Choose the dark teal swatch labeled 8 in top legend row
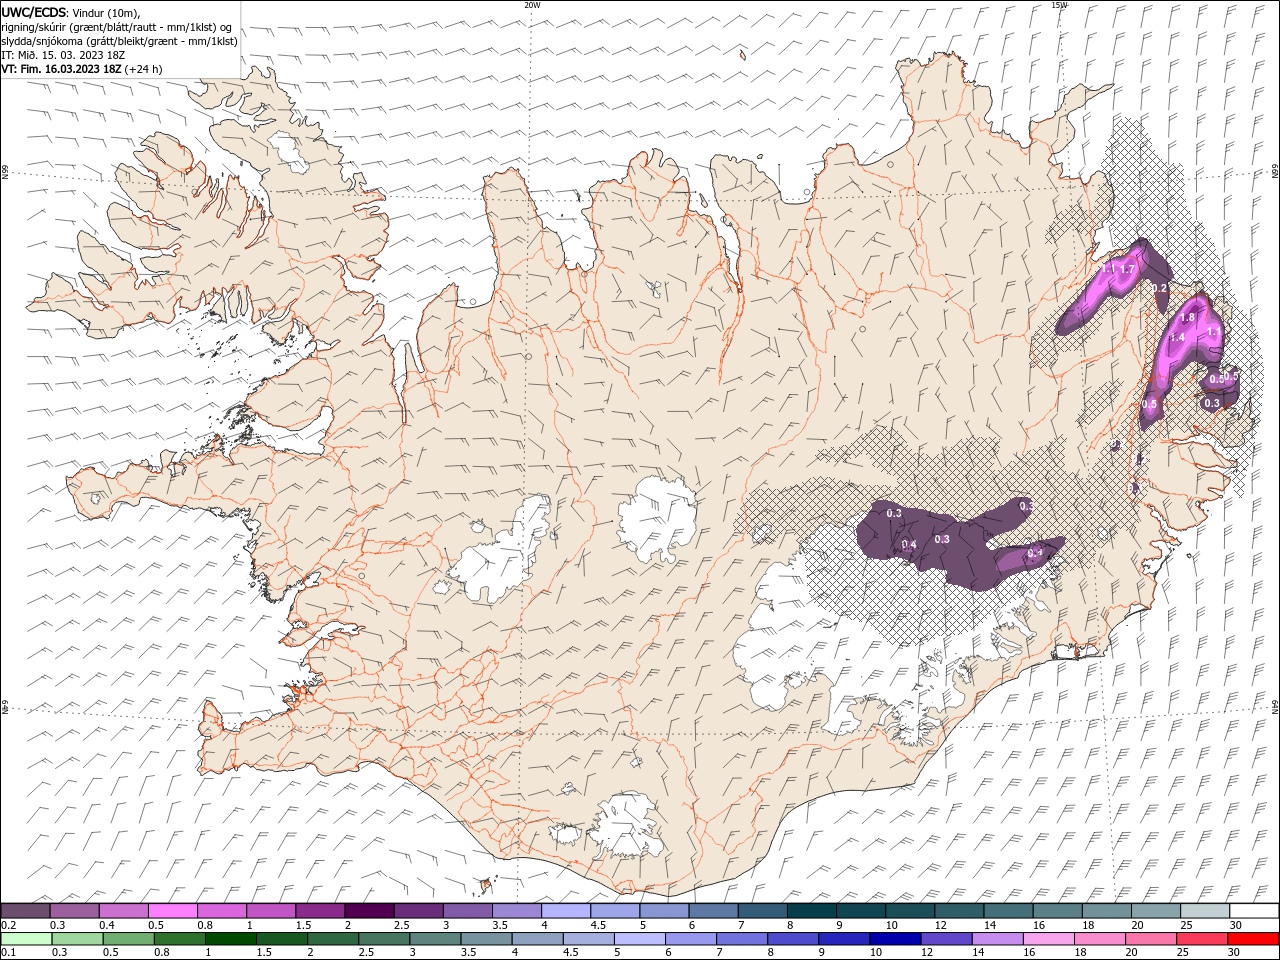Image resolution: width=1280 pixels, height=960 pixels. (811, 910)
